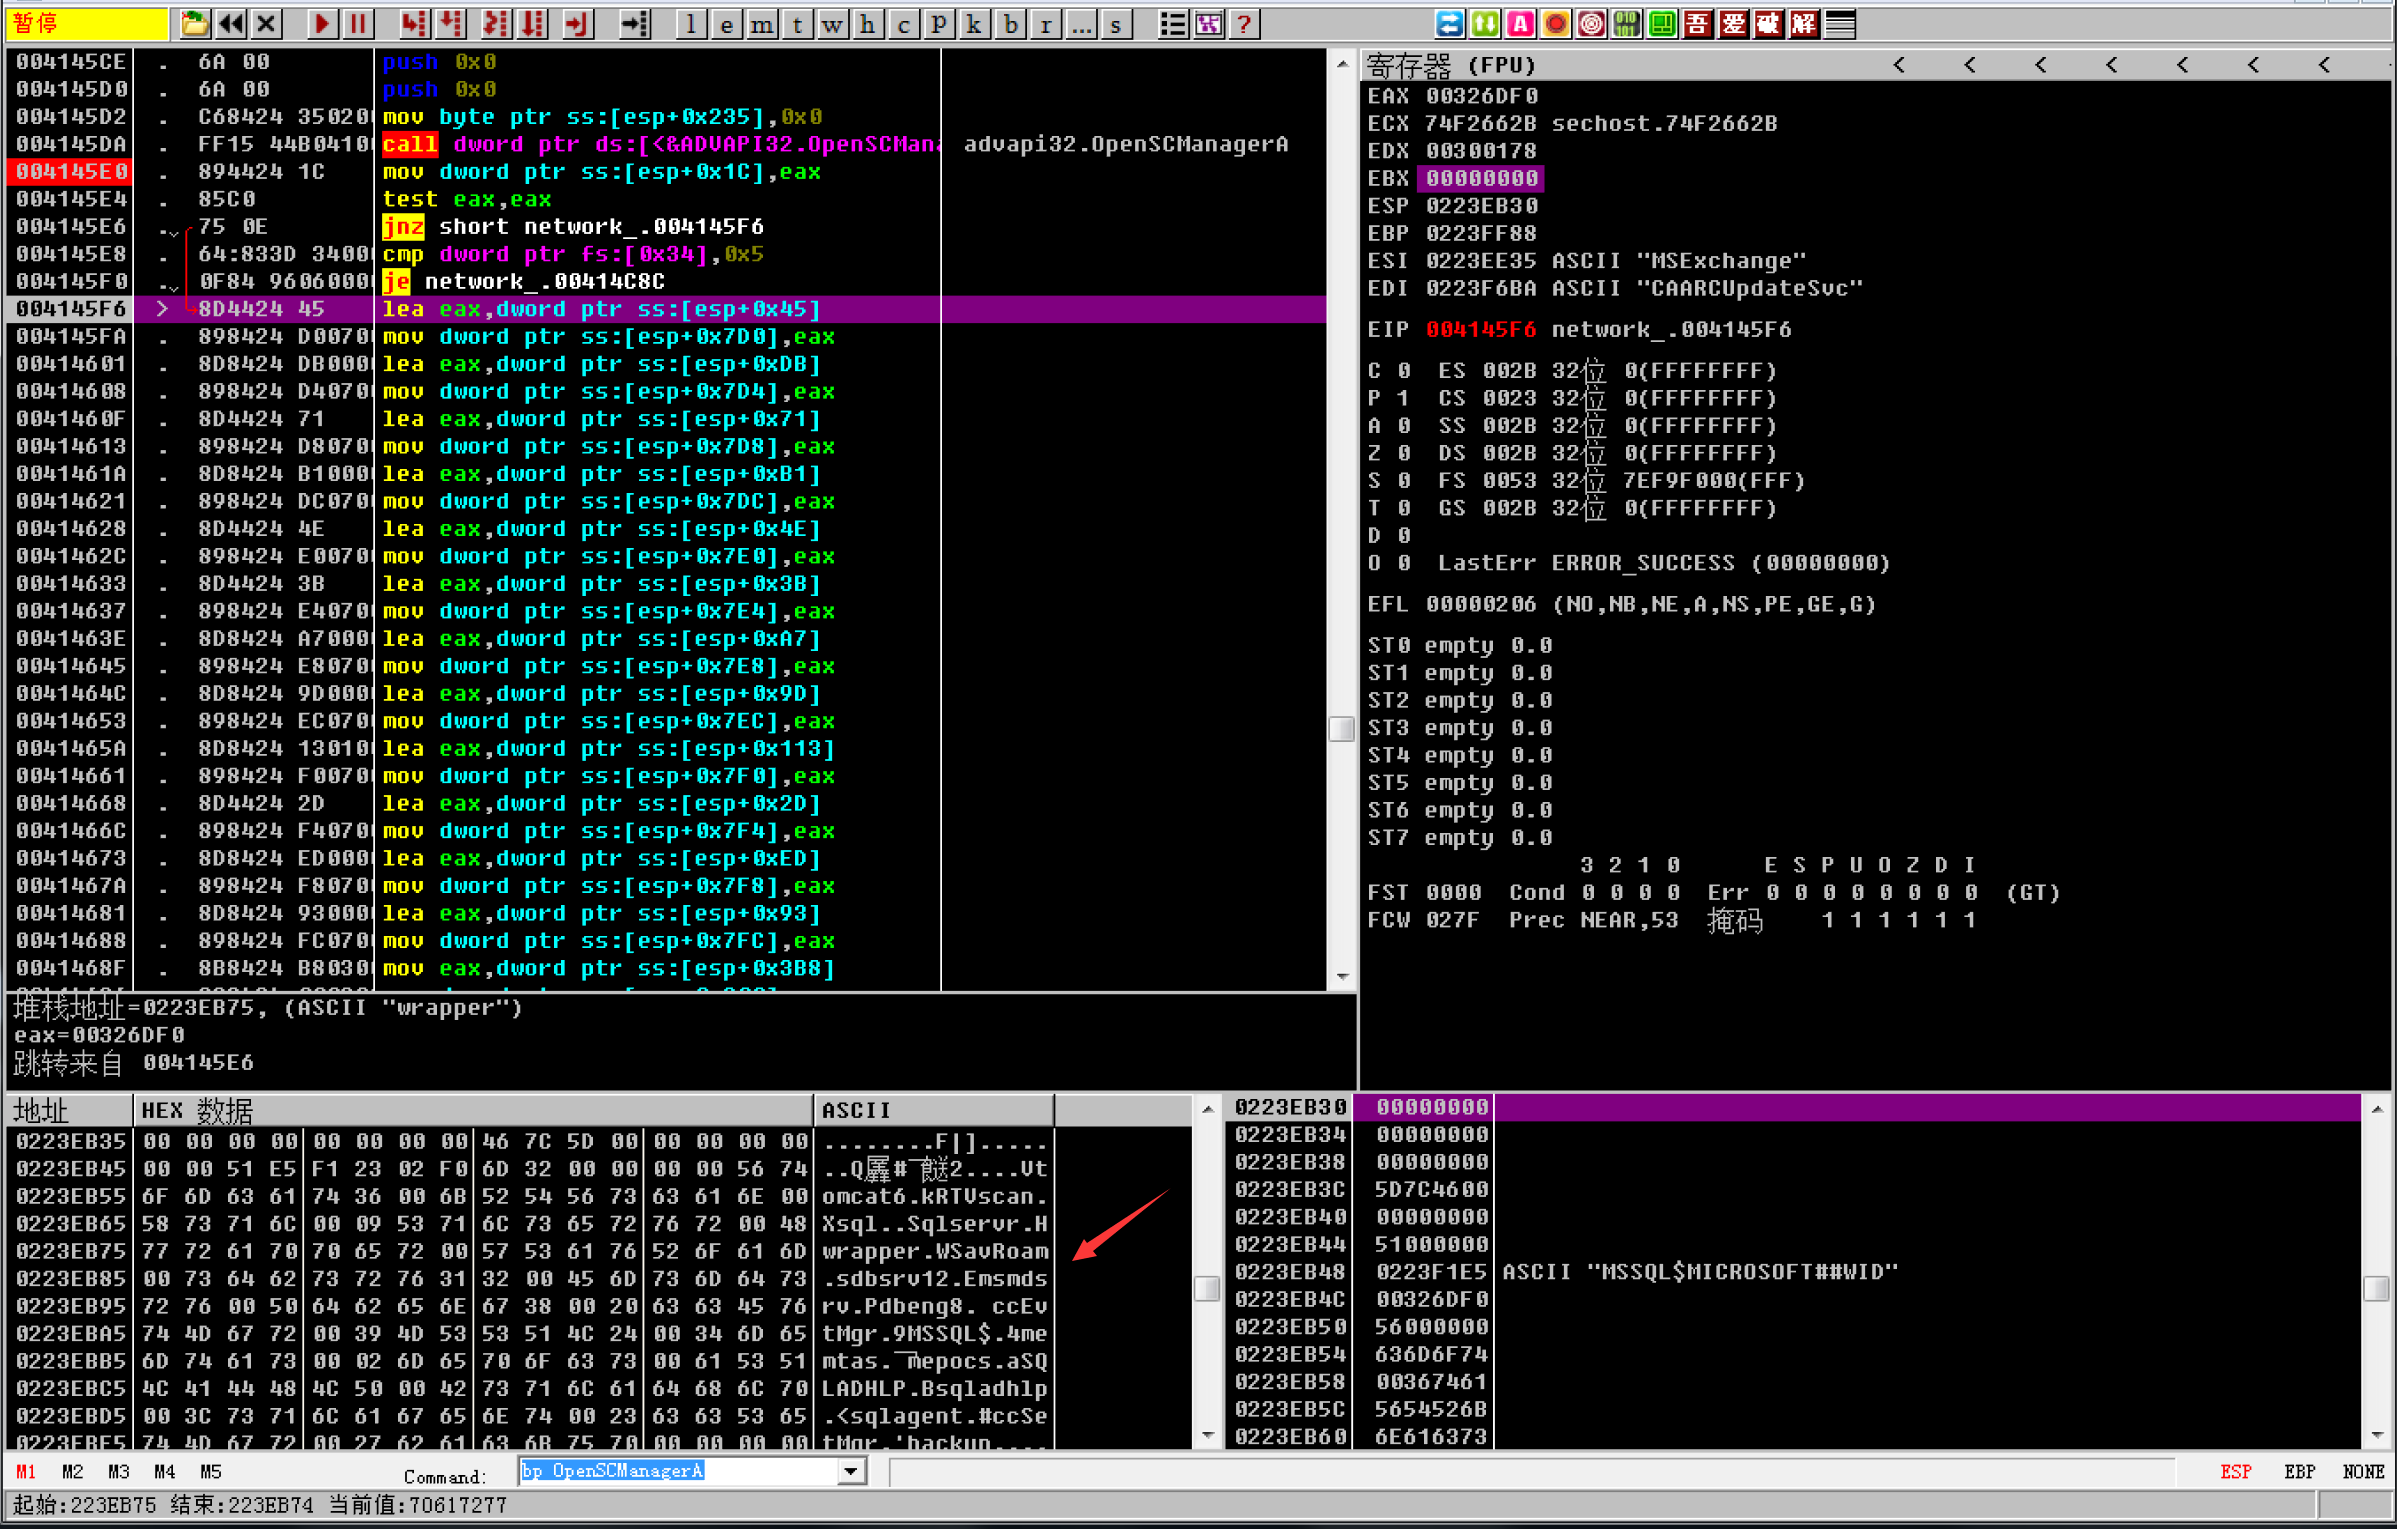The image size is (2397, 1529).
Task: Click the Execute till return icon
Action: 578,23
